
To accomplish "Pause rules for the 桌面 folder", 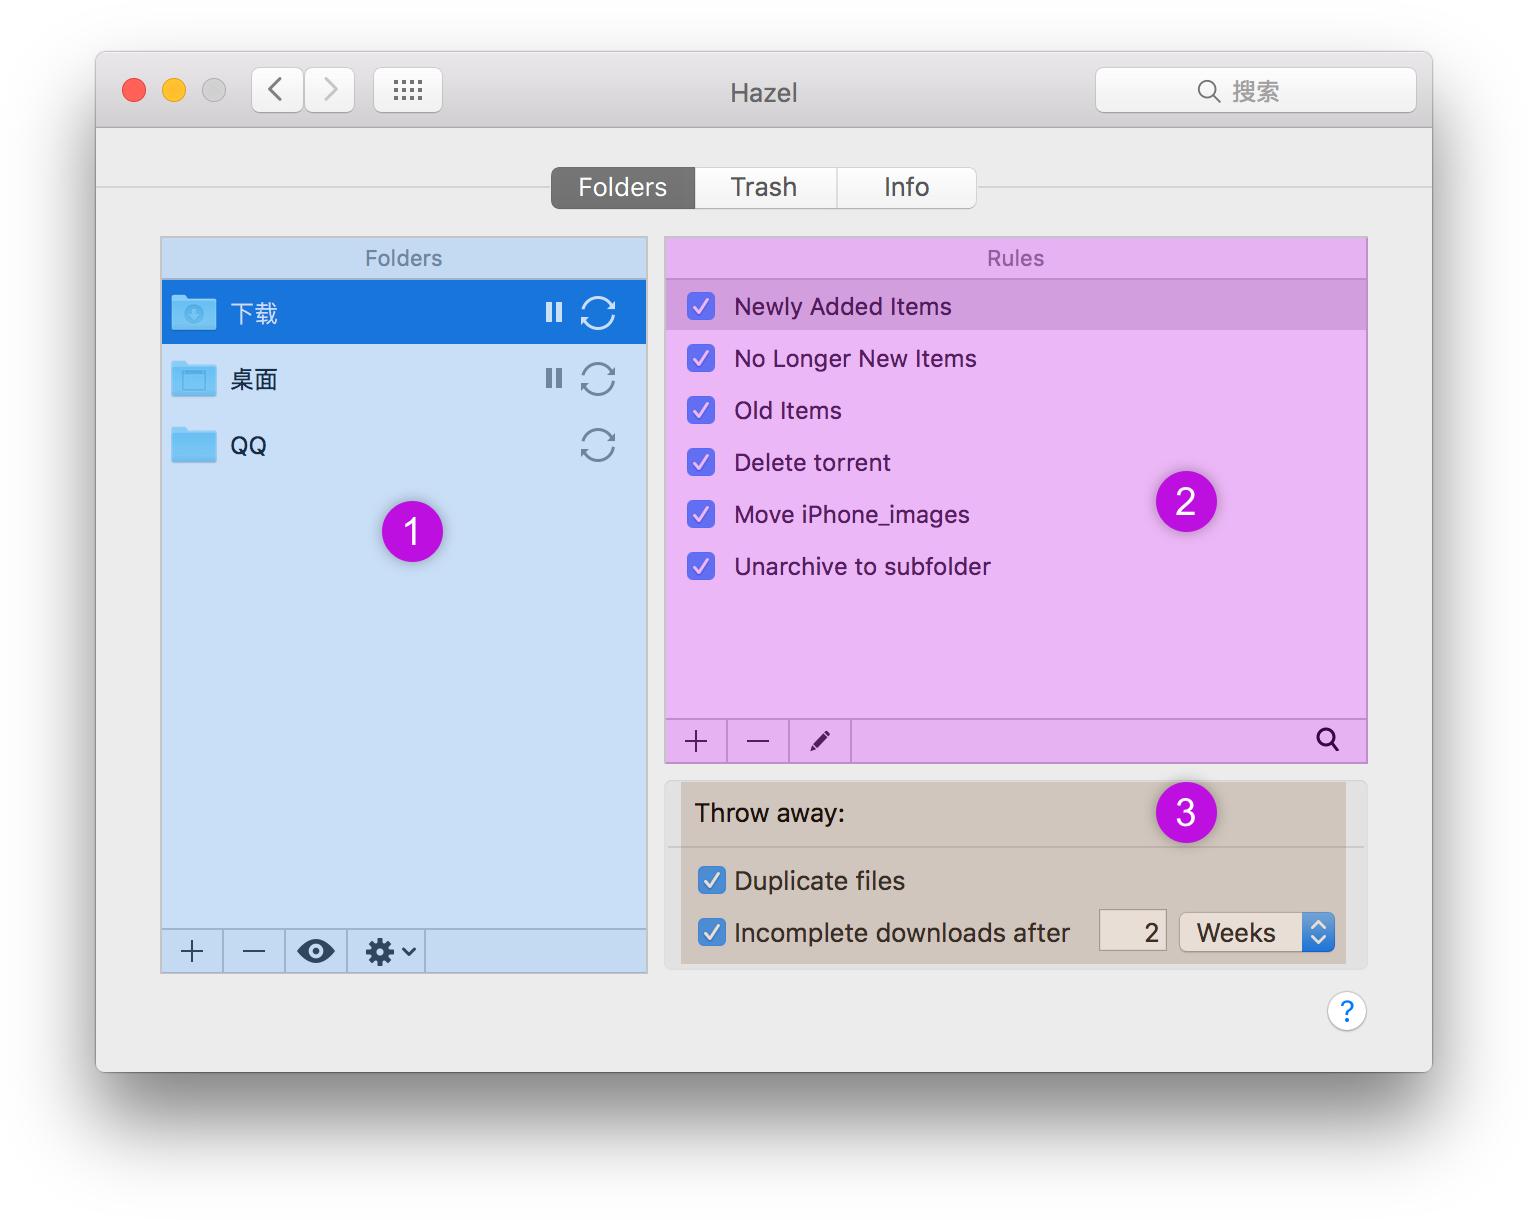I will pos(554,378).
